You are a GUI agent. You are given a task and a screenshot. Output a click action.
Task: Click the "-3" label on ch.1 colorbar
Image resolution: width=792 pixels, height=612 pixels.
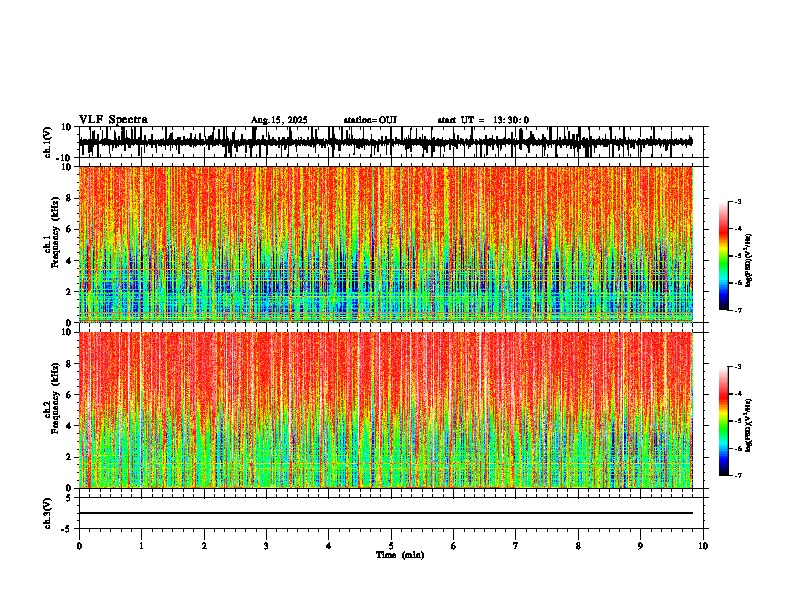738,201
